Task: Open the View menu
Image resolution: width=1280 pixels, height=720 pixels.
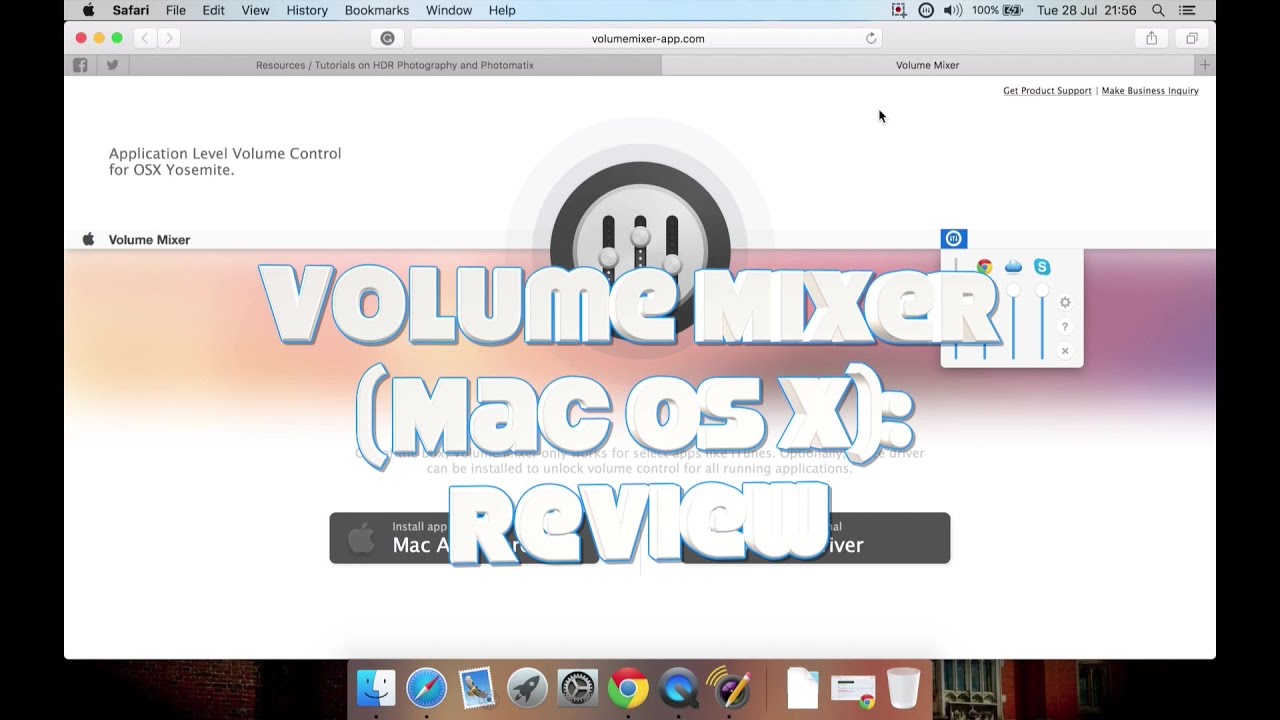Action: (255, 10)
